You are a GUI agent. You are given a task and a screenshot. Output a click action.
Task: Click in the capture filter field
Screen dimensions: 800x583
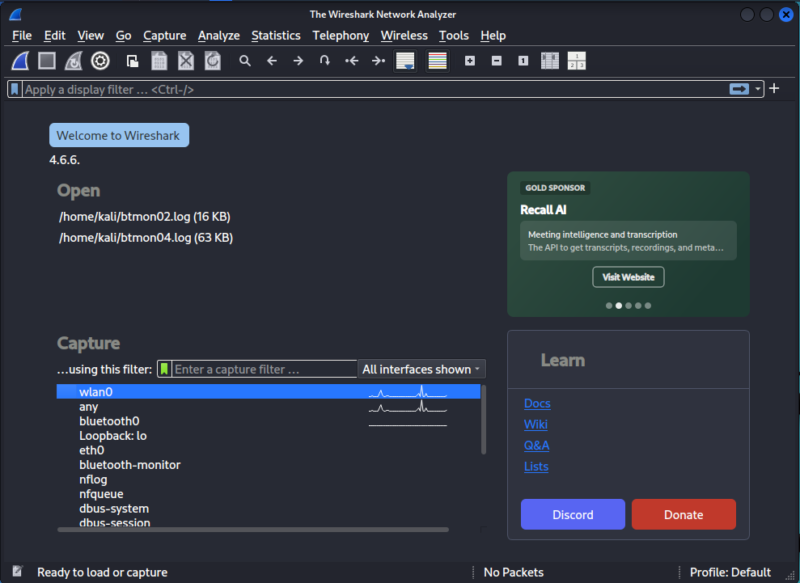[x=264, y=369]
